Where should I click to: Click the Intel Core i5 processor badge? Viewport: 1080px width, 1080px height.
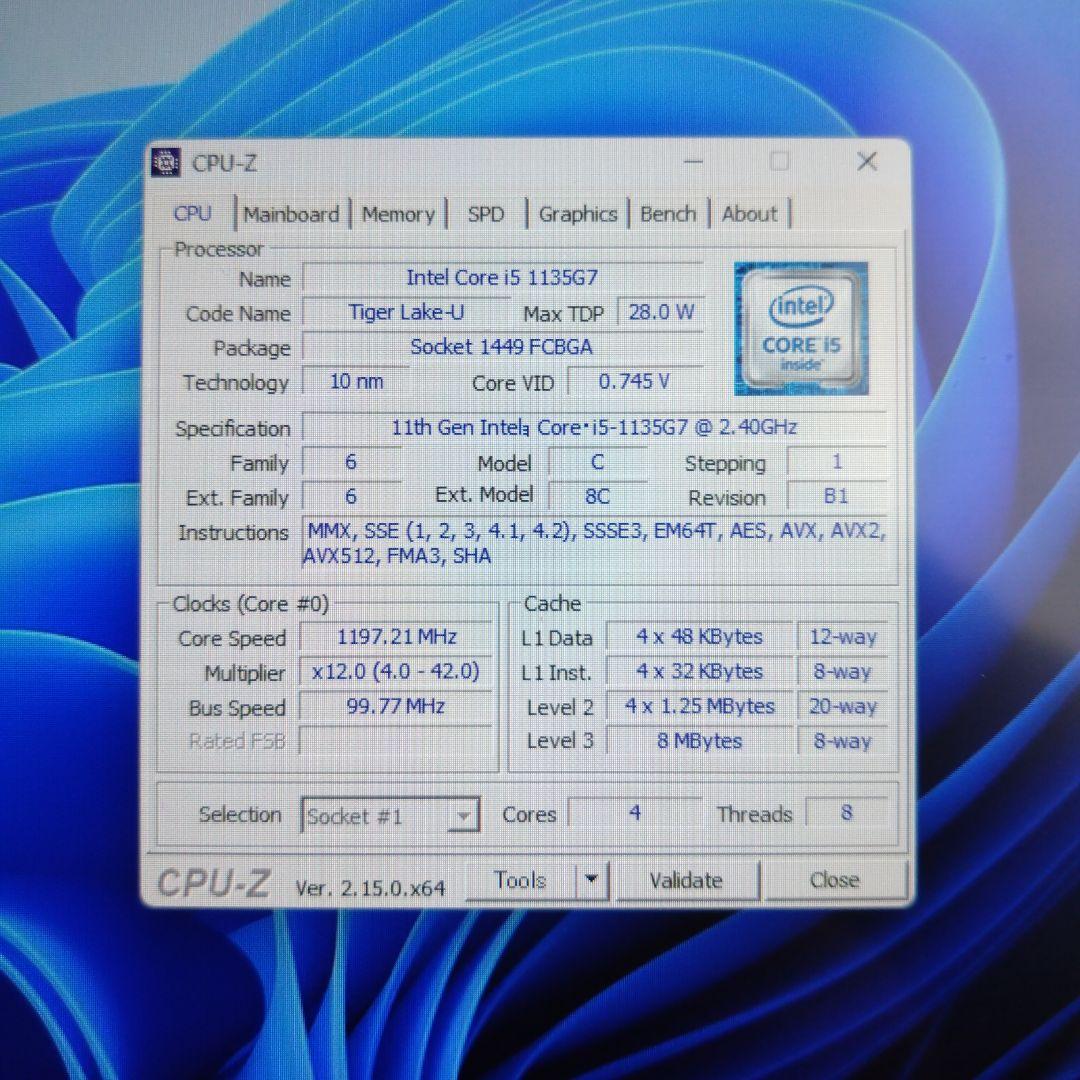(800, 328)
